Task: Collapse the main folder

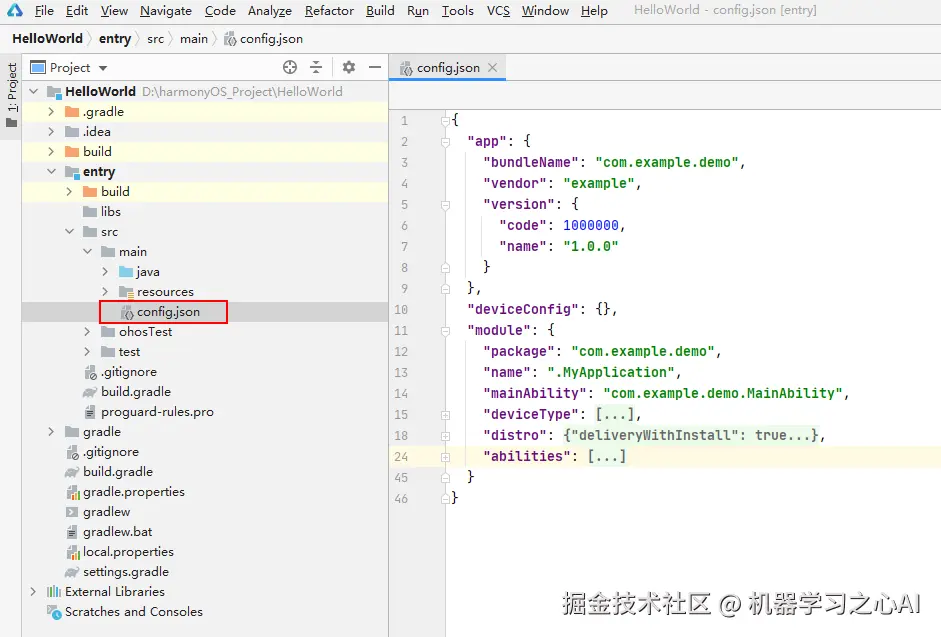Action: click(x=88, y=252)
